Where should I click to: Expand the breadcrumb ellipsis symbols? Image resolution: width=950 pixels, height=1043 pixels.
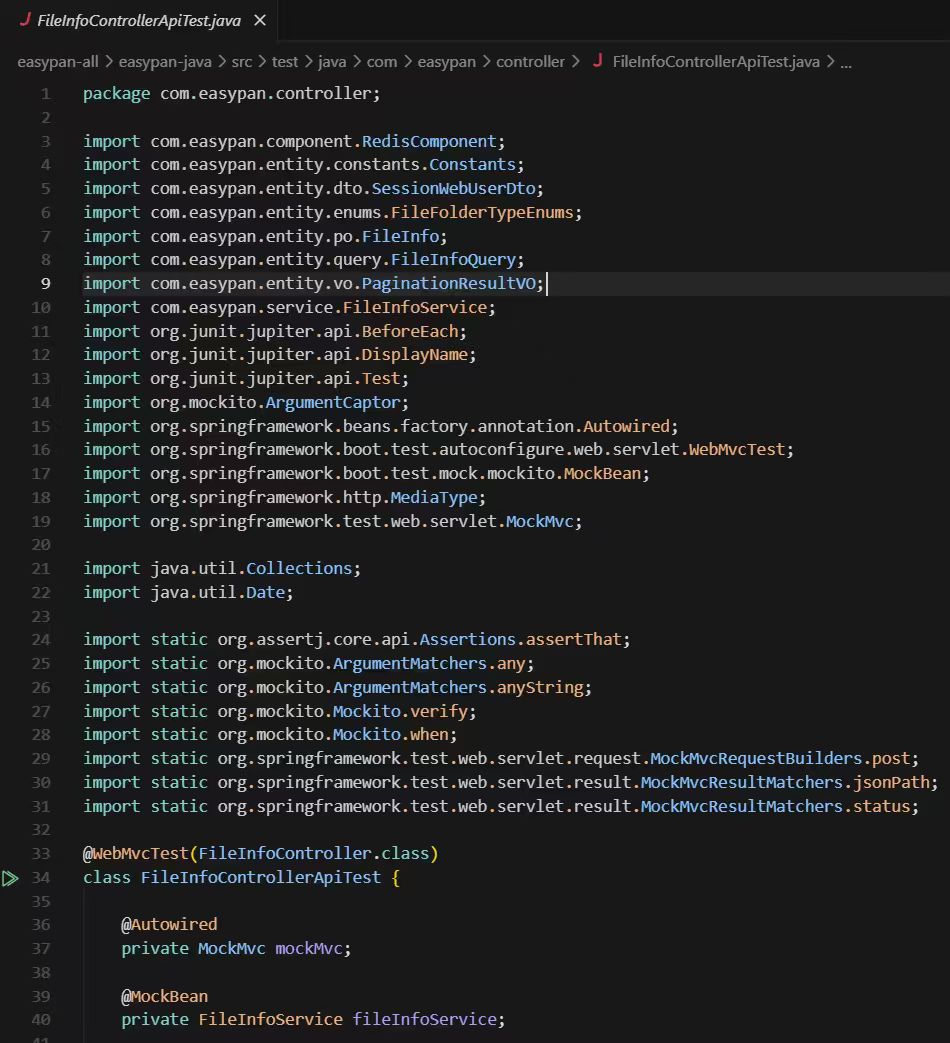846,63
